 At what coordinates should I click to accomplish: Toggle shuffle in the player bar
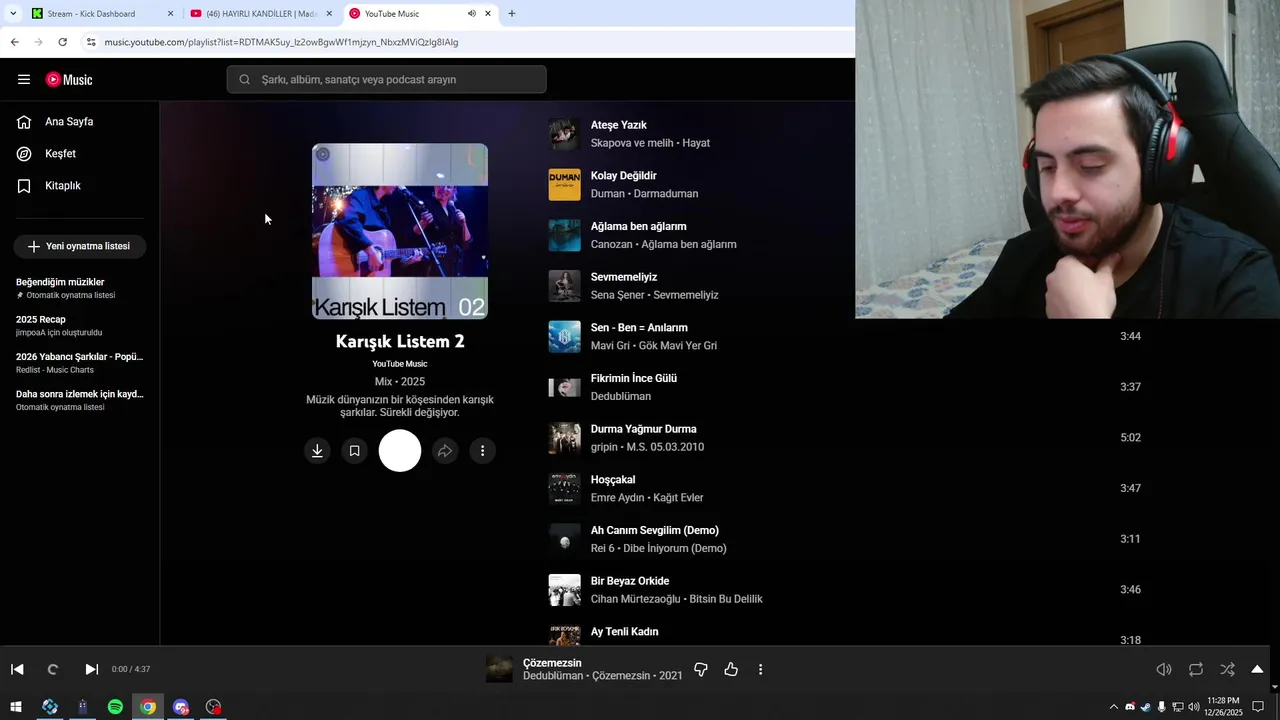pyautogui.click(x=1227, y=669)
